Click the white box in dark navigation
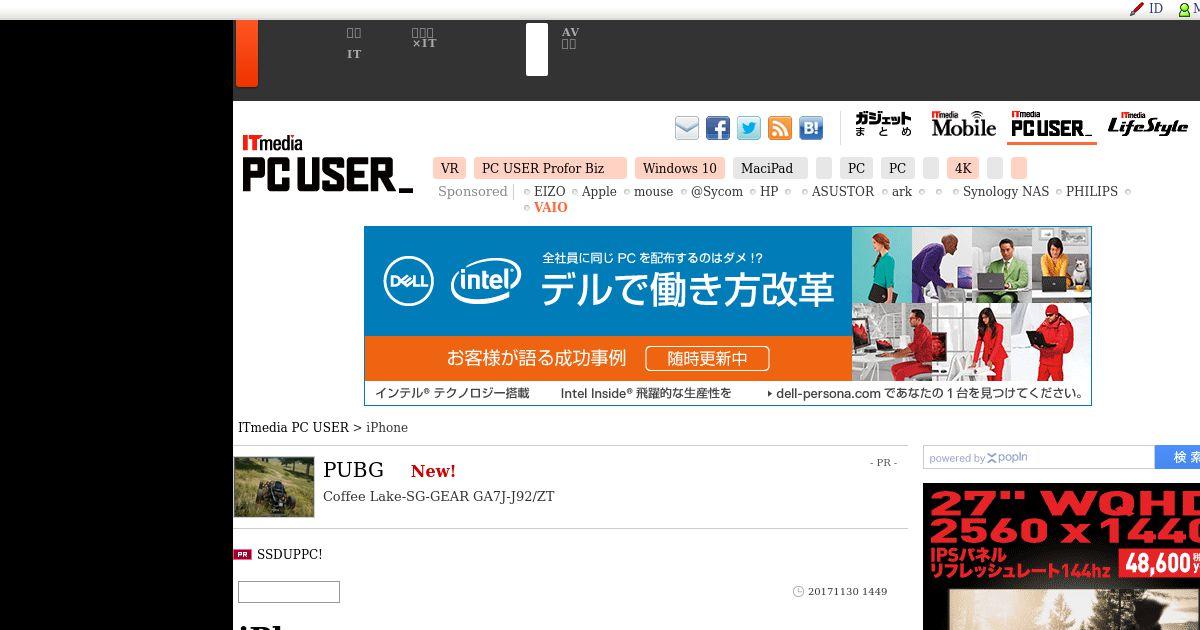 click(537, 50)
